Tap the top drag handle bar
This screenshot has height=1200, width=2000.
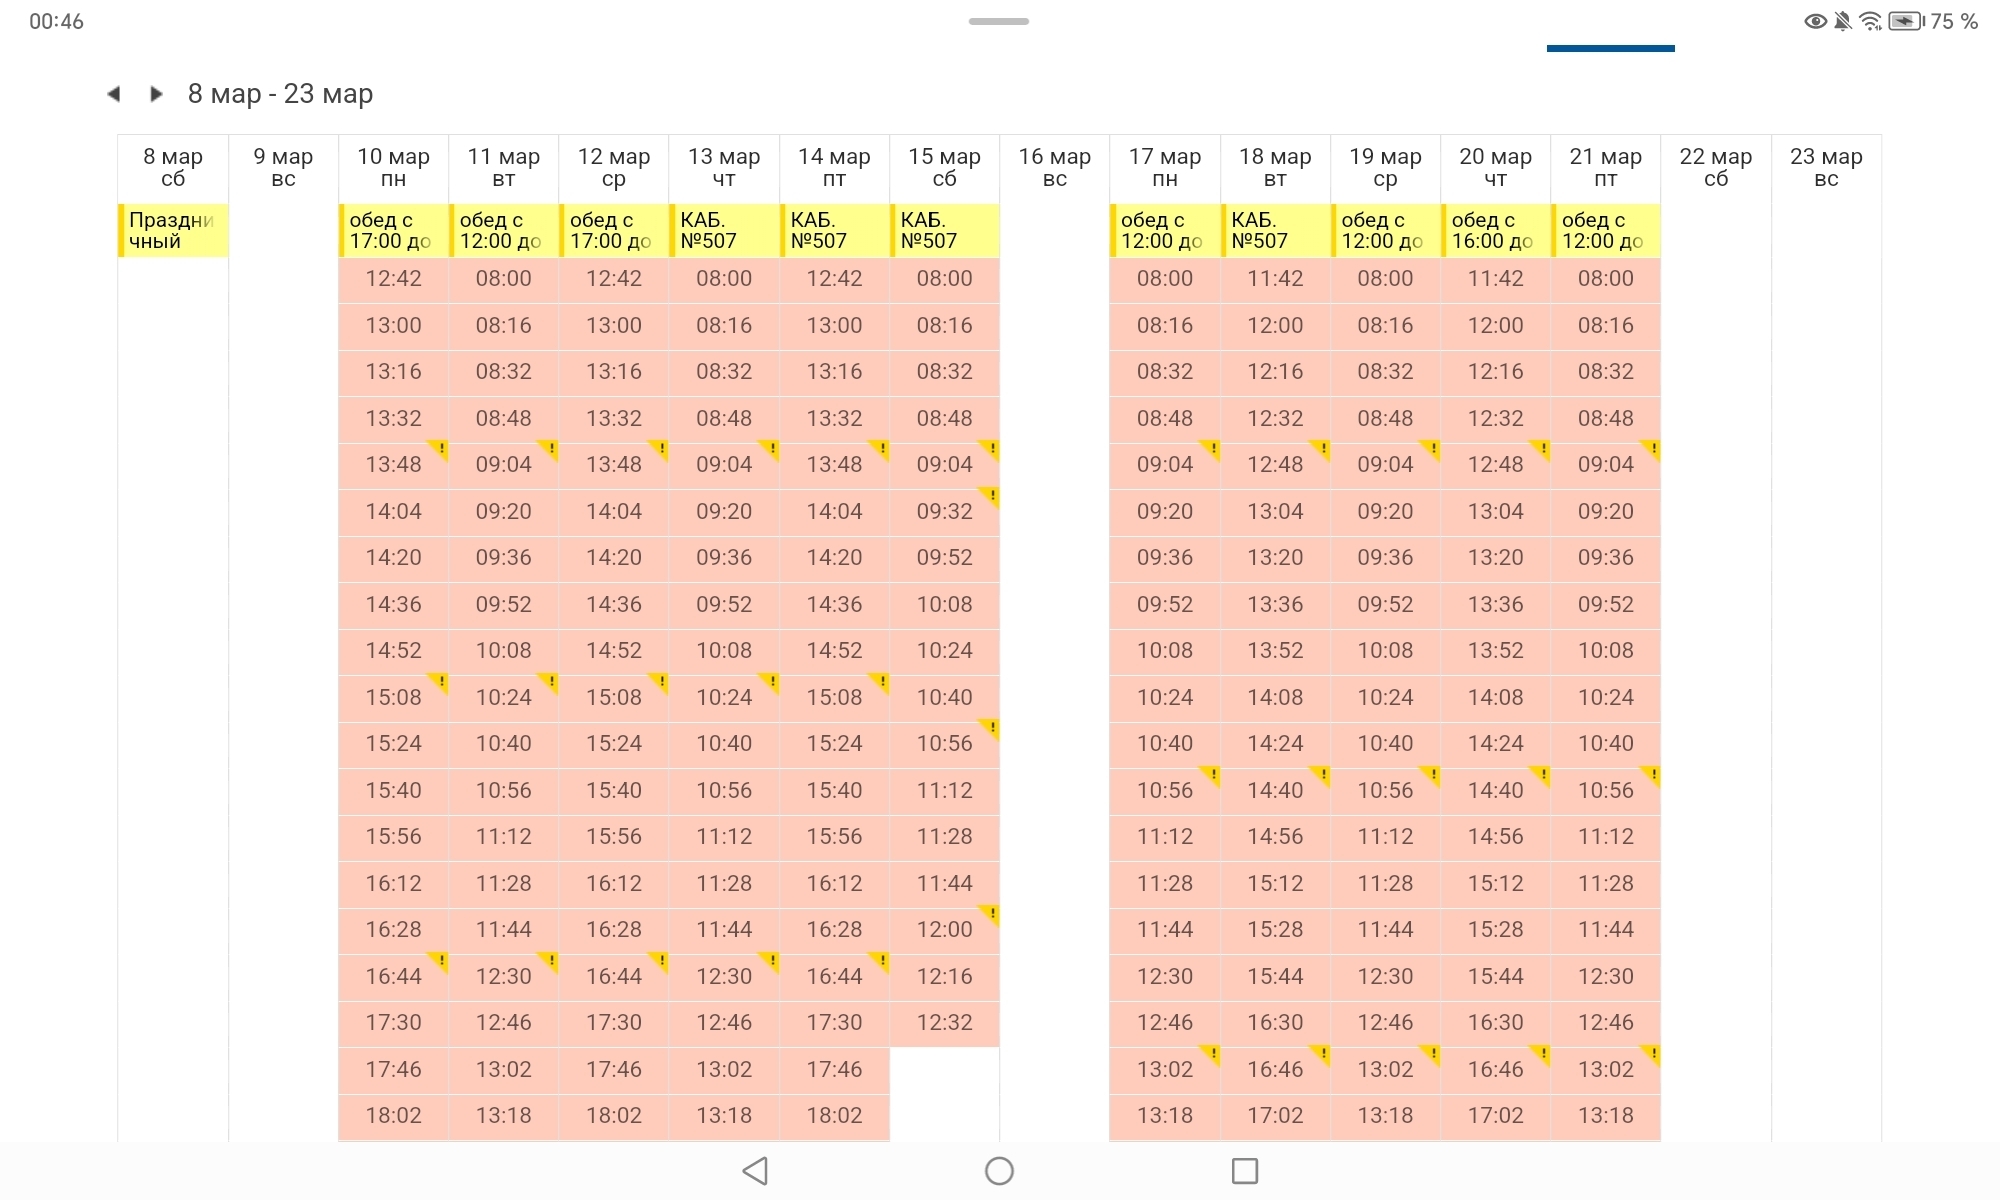pos(998,21)
